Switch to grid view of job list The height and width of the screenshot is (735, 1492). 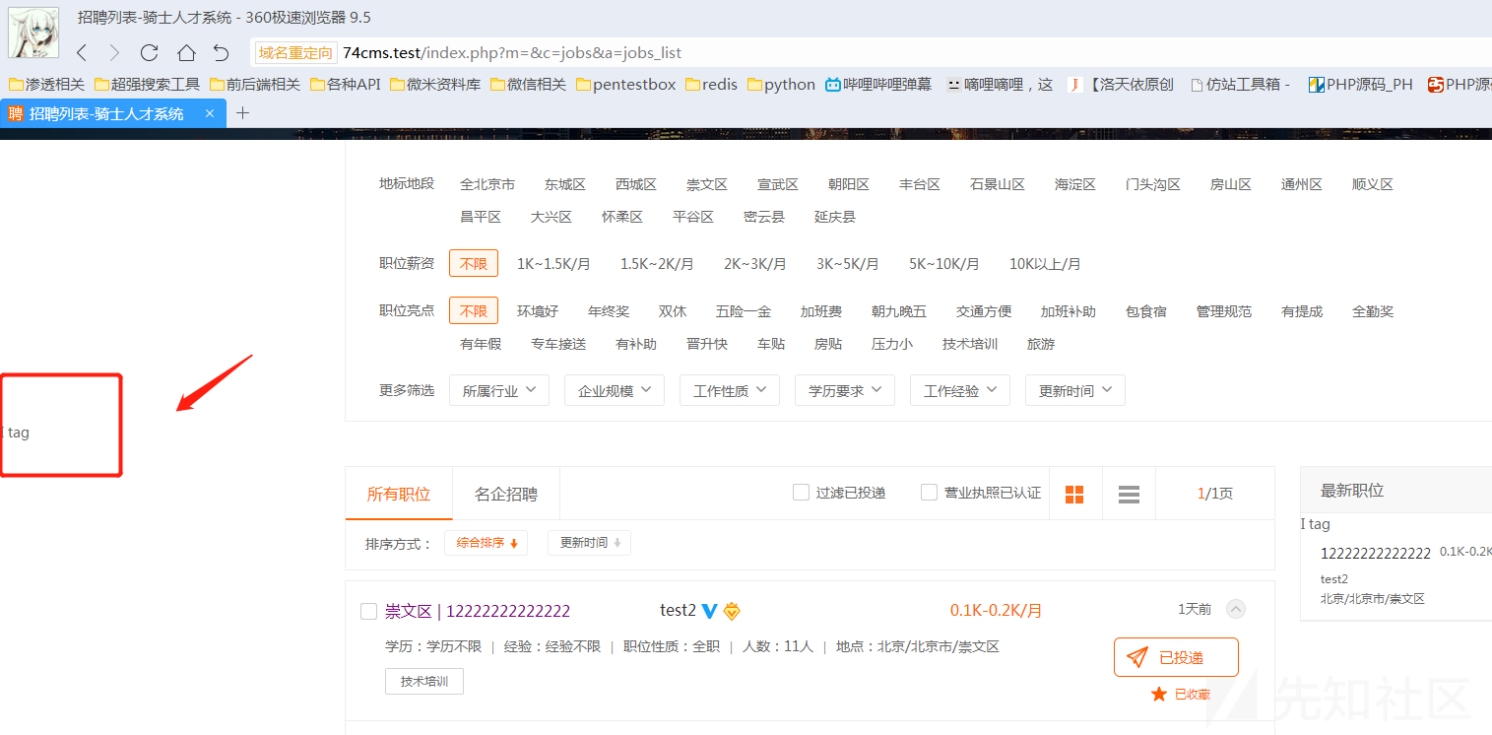coord(1075,494)
